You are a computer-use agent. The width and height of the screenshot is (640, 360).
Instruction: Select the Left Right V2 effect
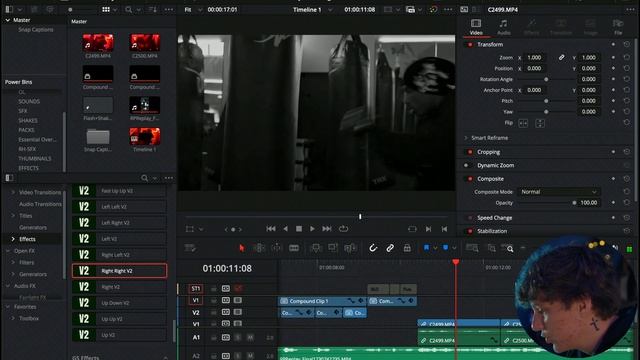point(120,223)
